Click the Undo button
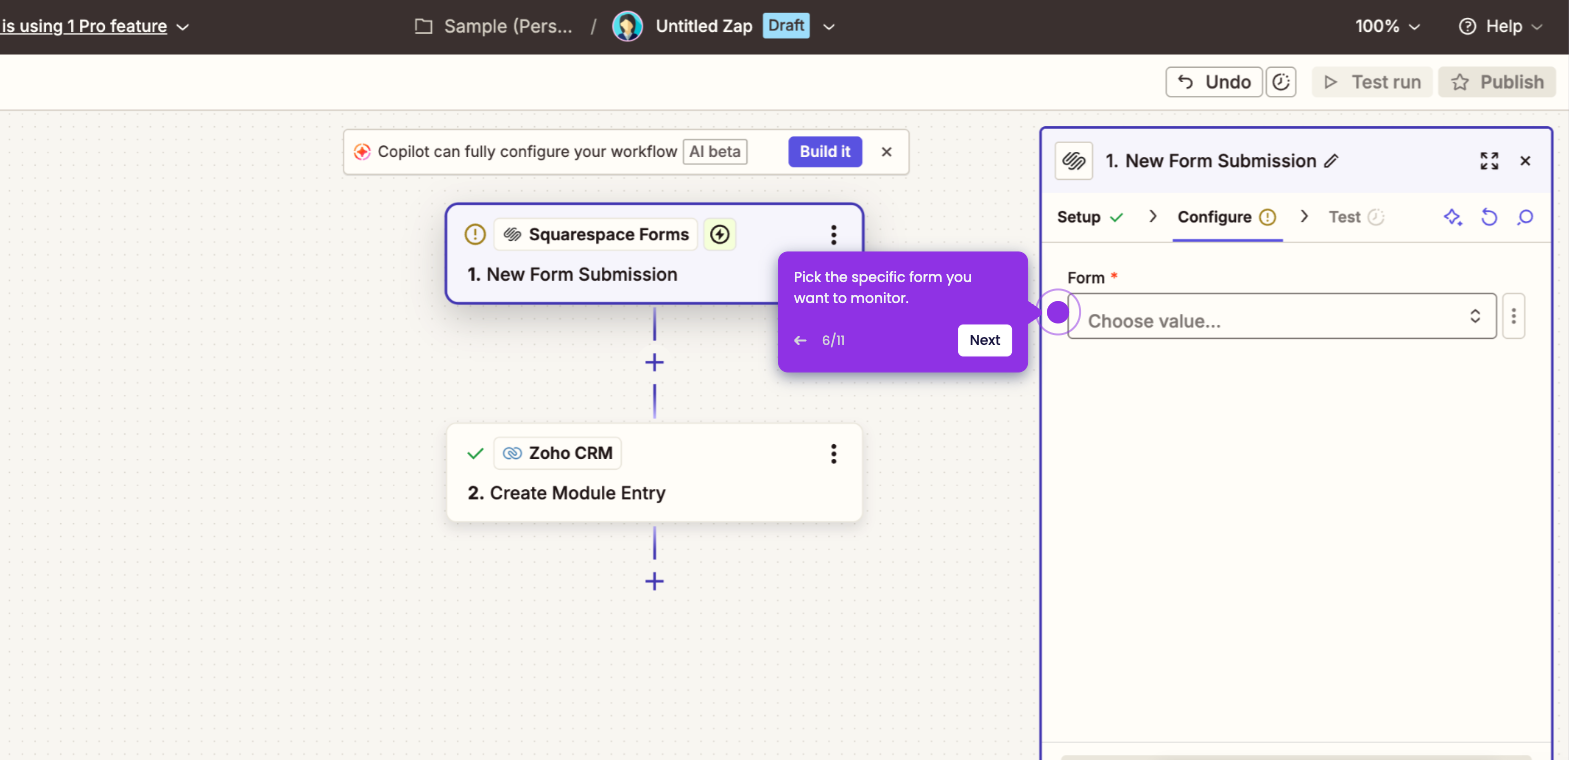This screenshot has height=760, width=1569. [1214, 82]
